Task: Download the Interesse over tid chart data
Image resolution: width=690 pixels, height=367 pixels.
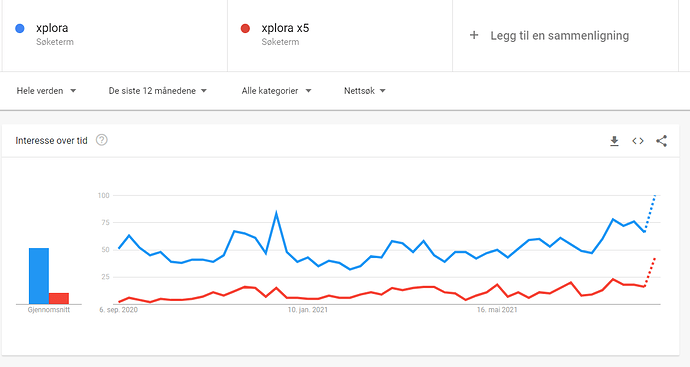Action: click(614, 141)
